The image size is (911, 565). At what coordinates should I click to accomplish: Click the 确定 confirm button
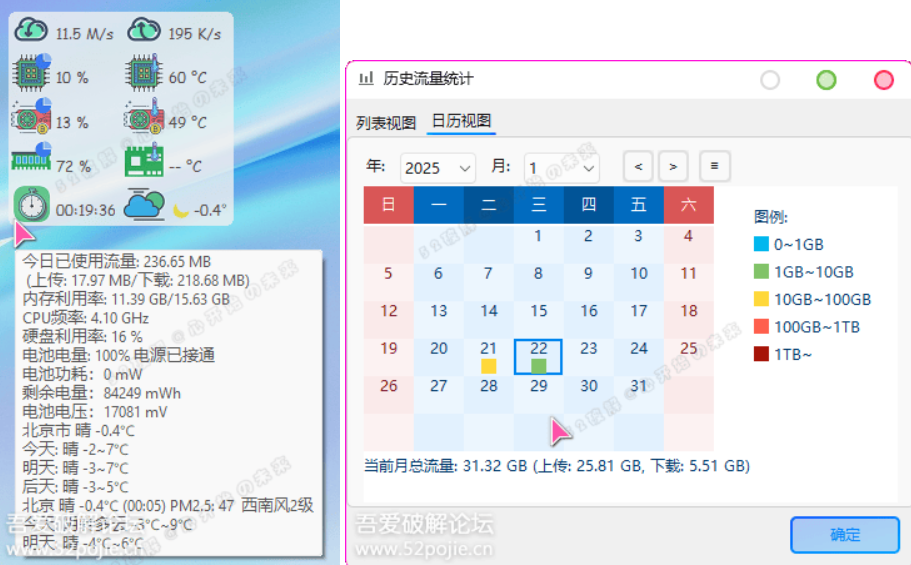click(x=845, y=535)
